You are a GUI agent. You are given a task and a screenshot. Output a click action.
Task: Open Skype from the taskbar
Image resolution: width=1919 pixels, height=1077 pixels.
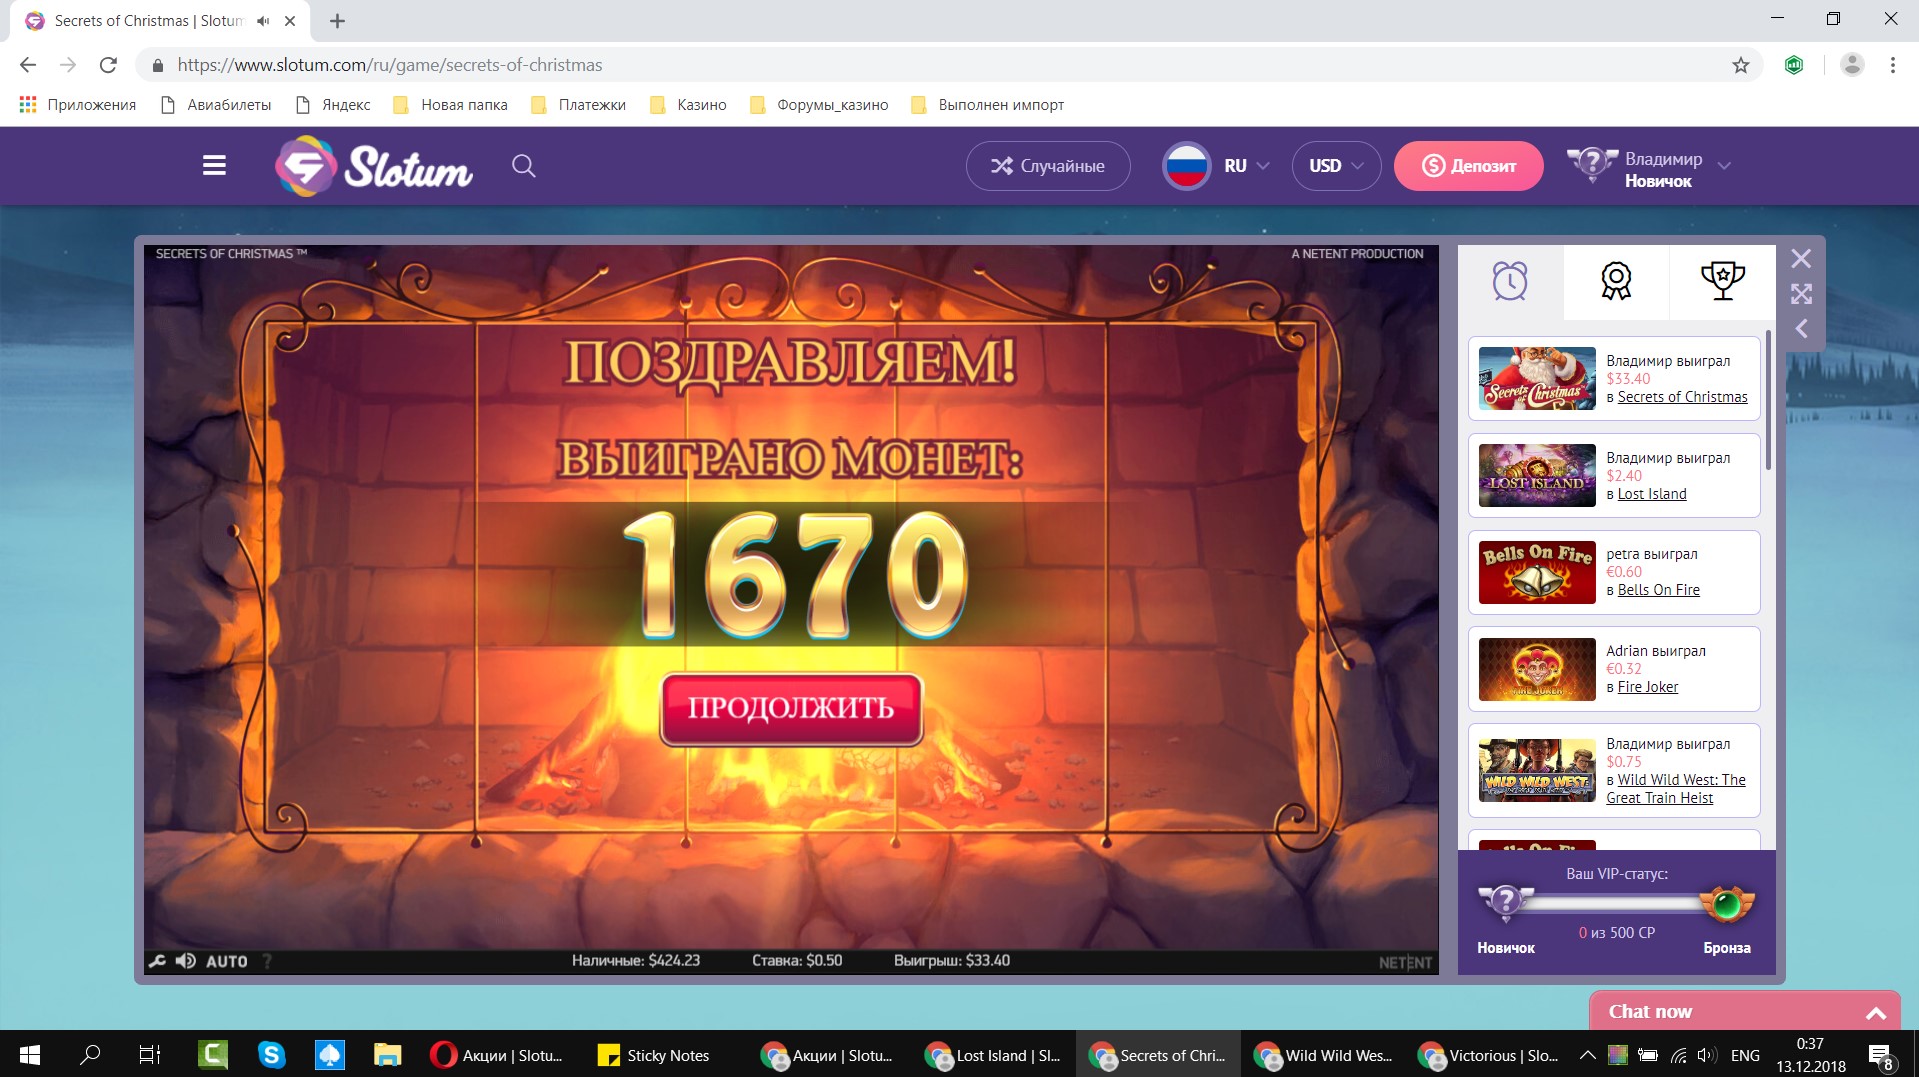click(x=271, y=1055)
